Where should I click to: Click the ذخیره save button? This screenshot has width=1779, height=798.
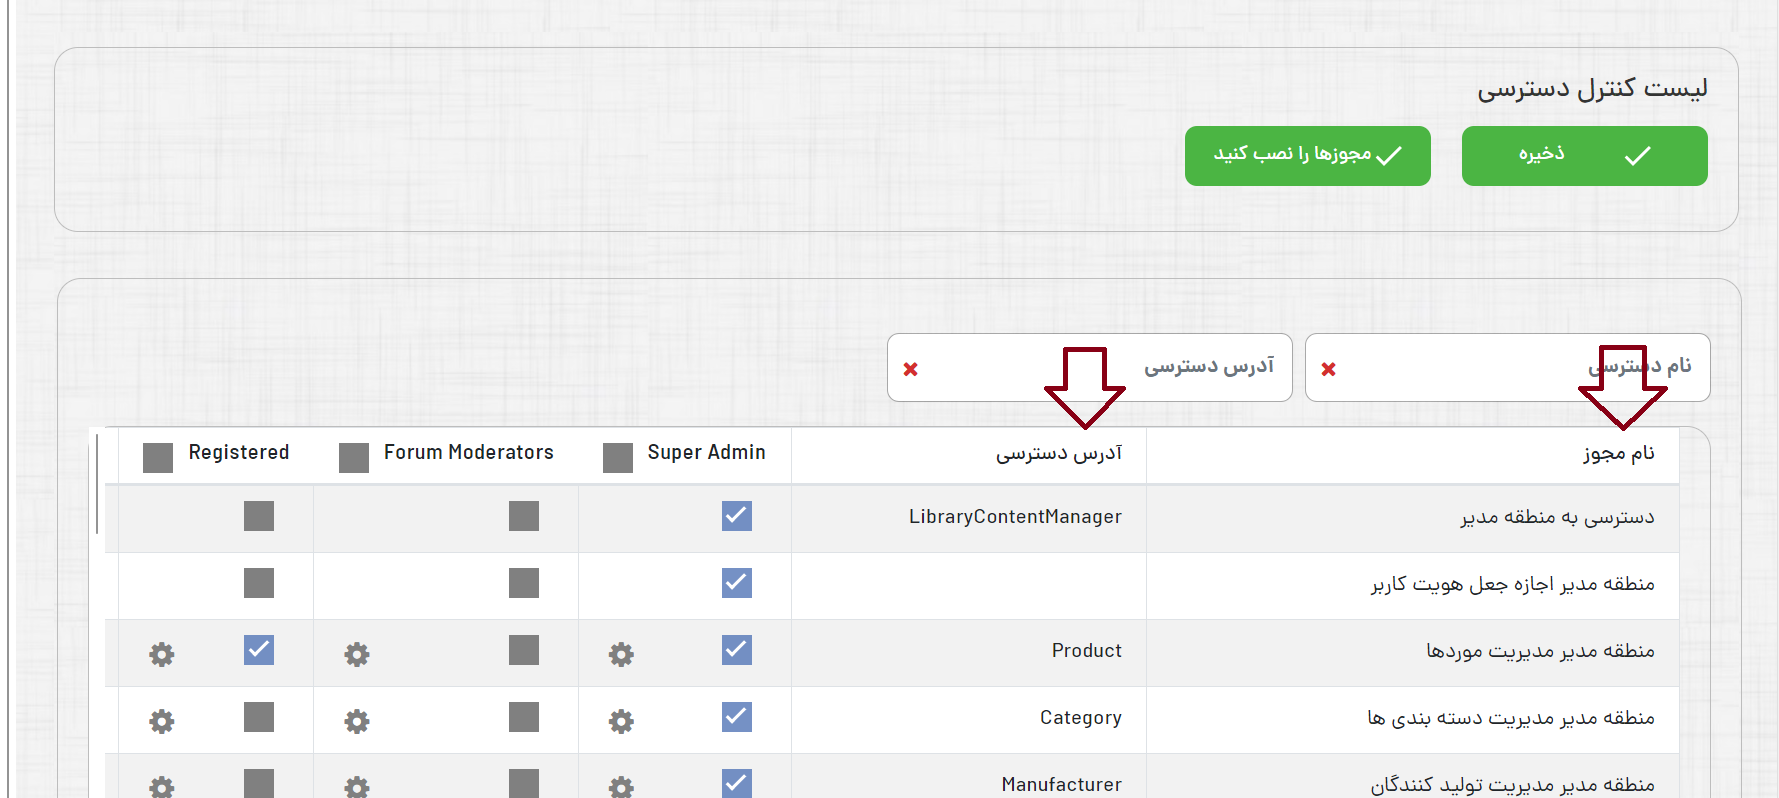tap(1584, 156)
